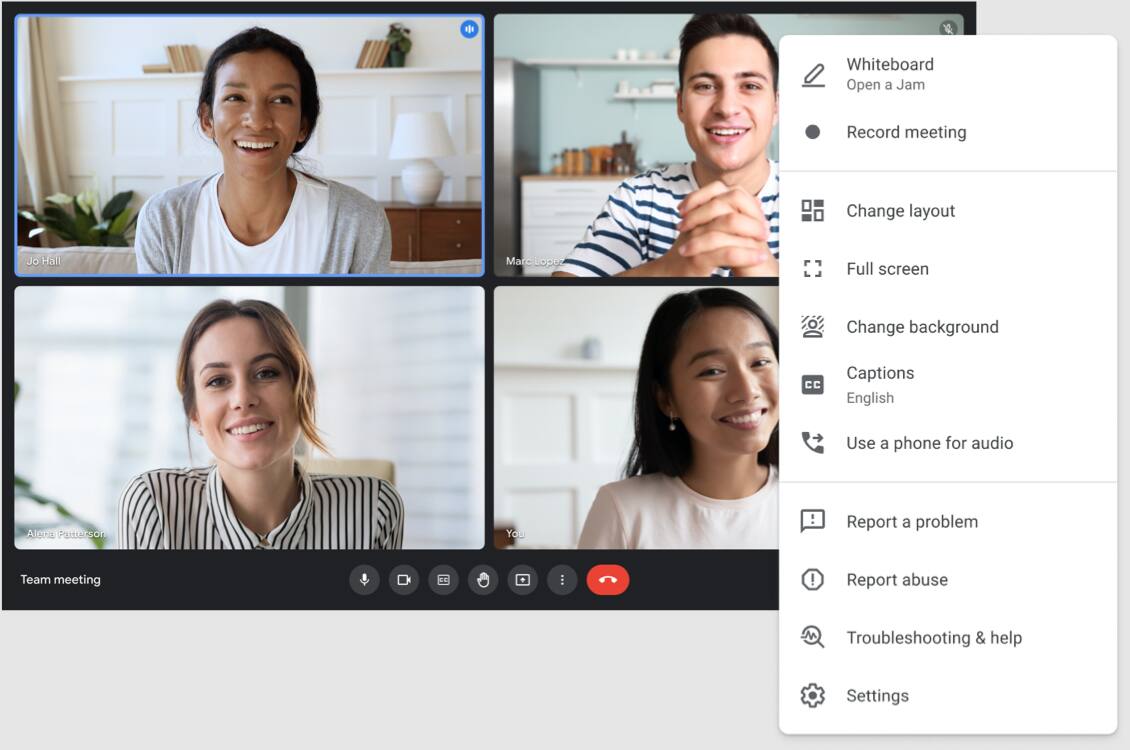This screenshot has height=750, width=1130.
Task: Choose Use a phone for audio
Action: coord(930,442)
